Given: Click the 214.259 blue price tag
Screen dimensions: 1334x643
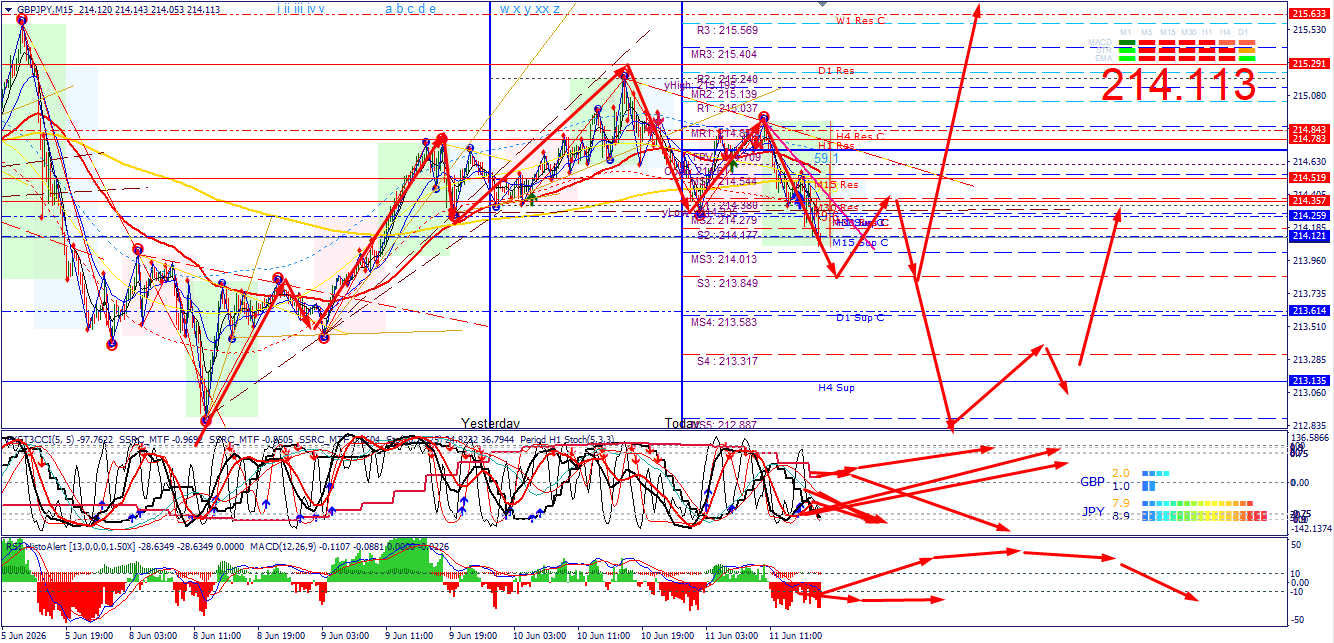Looking at the screenshot, I should click(x=1309, y=216).
